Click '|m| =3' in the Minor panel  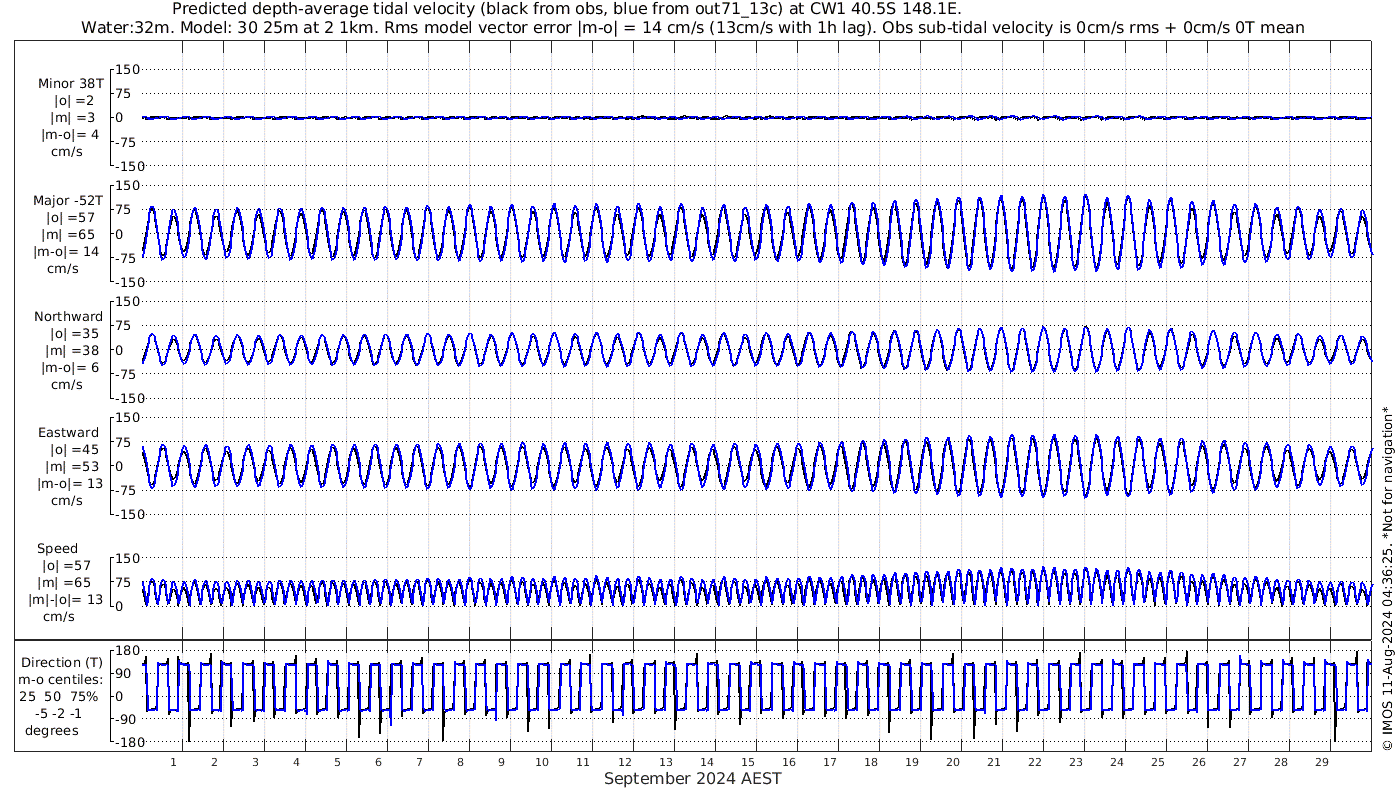[75, 118]
